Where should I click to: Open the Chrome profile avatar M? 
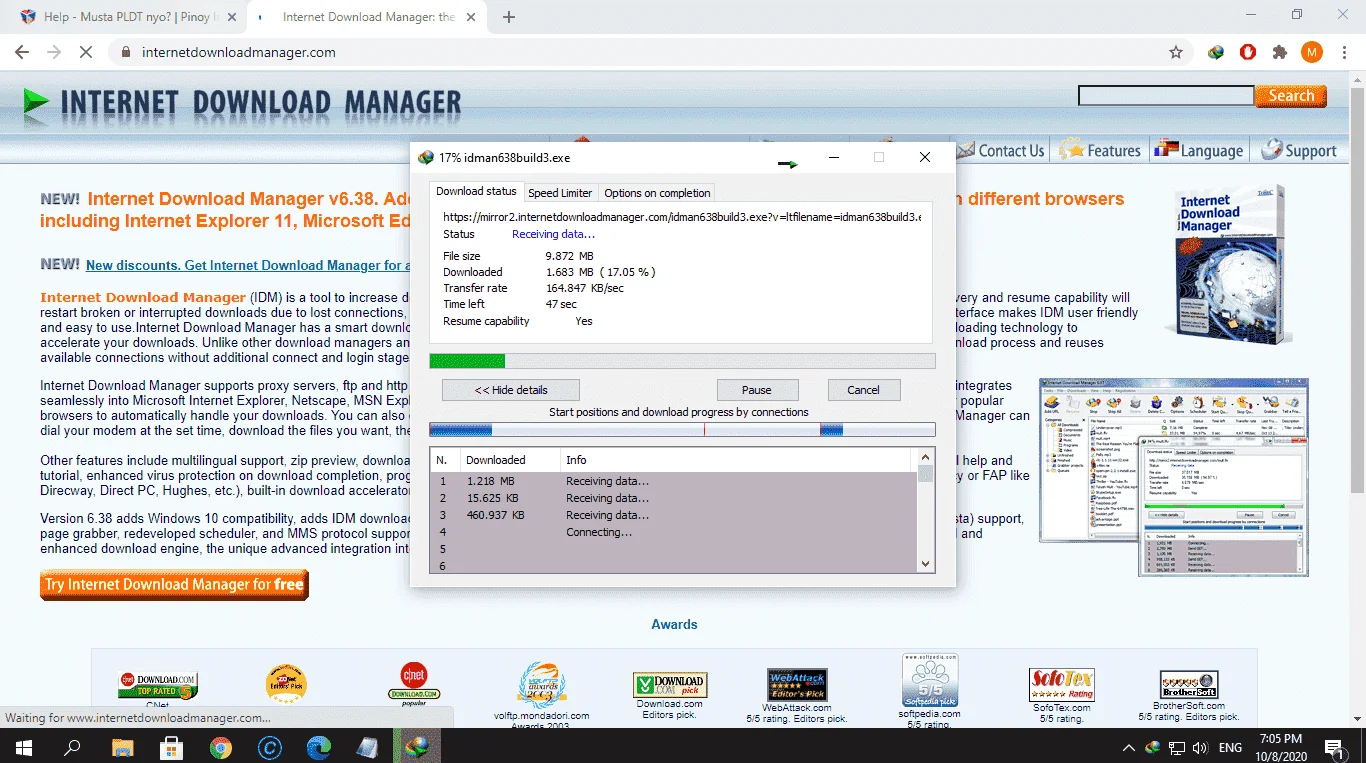(x=1312, y=52)
